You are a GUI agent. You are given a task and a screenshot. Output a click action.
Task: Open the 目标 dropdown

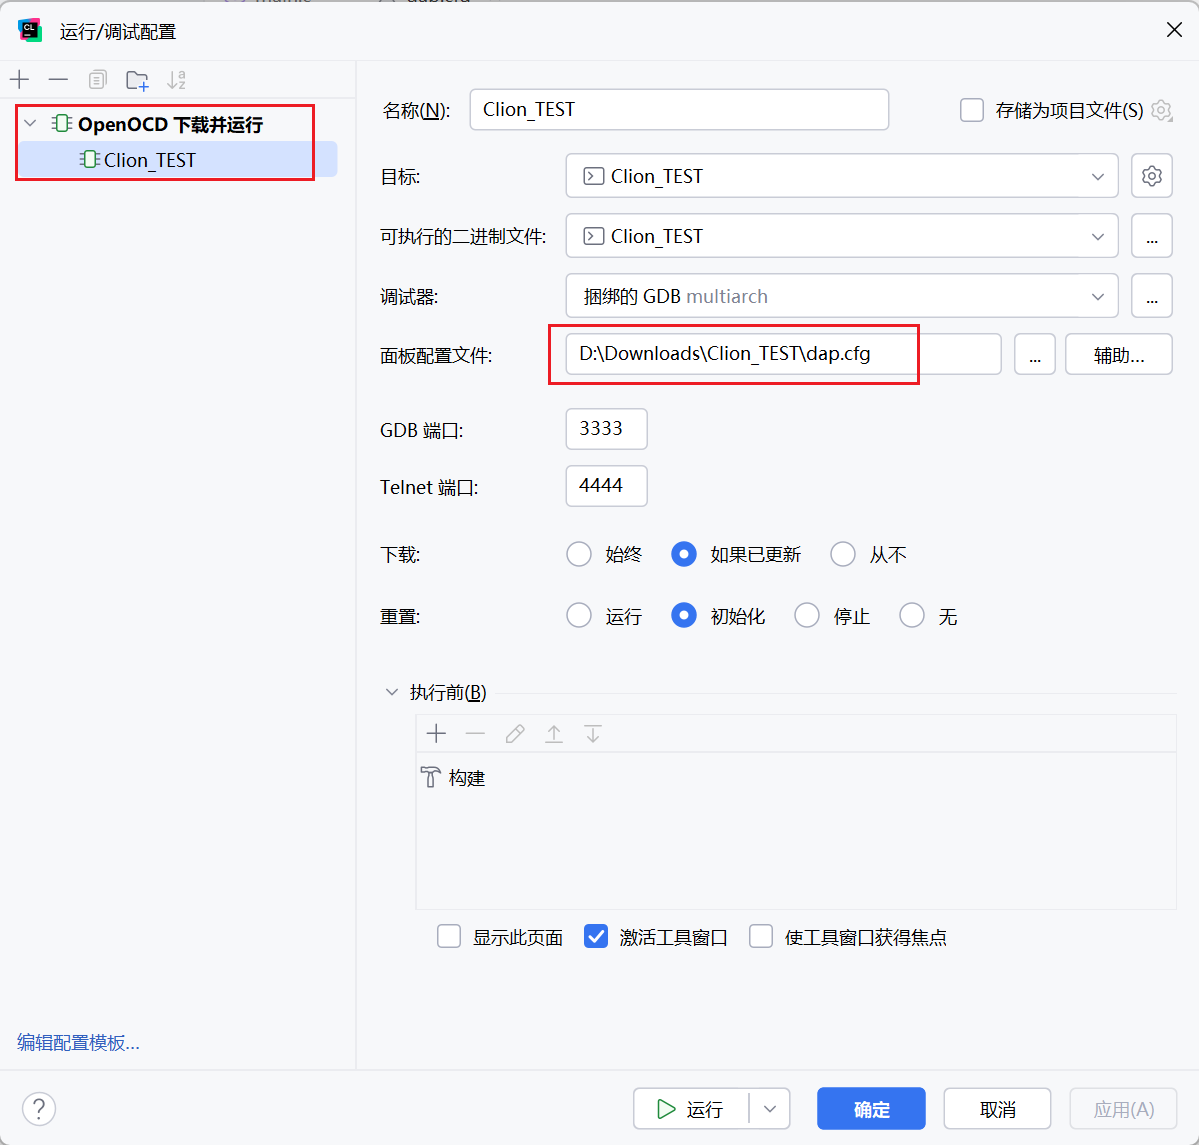[842, 176]
